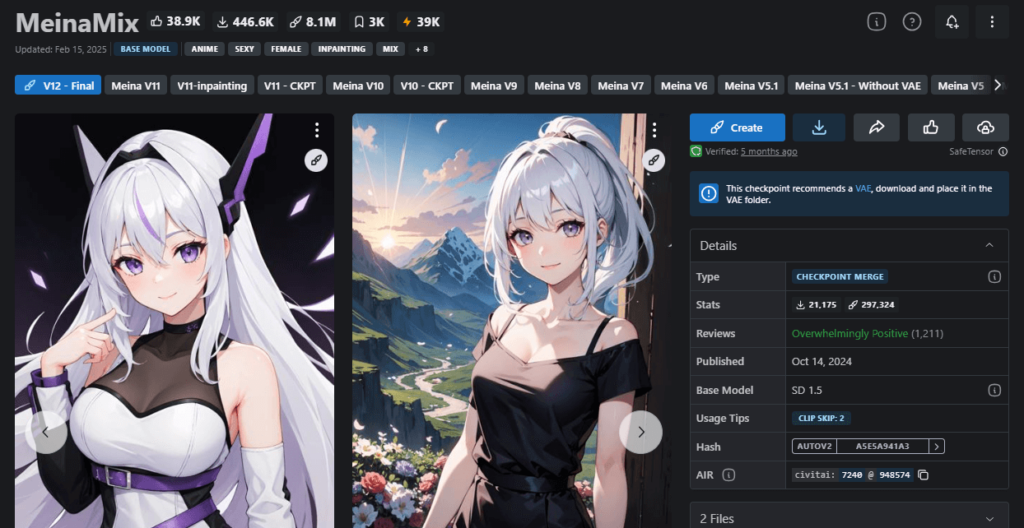
Task: Click the notification bell subscribe icon
Action: coord(952,22)
